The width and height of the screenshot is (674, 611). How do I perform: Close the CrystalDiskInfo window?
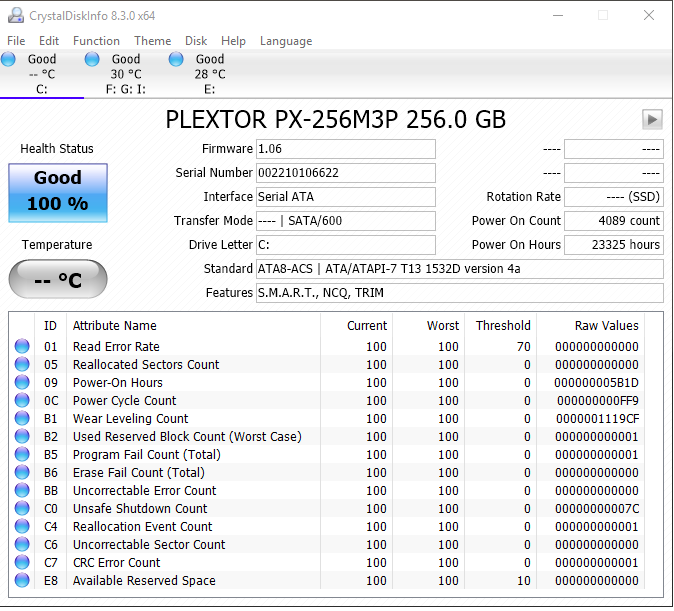click(x=649, y=15)
